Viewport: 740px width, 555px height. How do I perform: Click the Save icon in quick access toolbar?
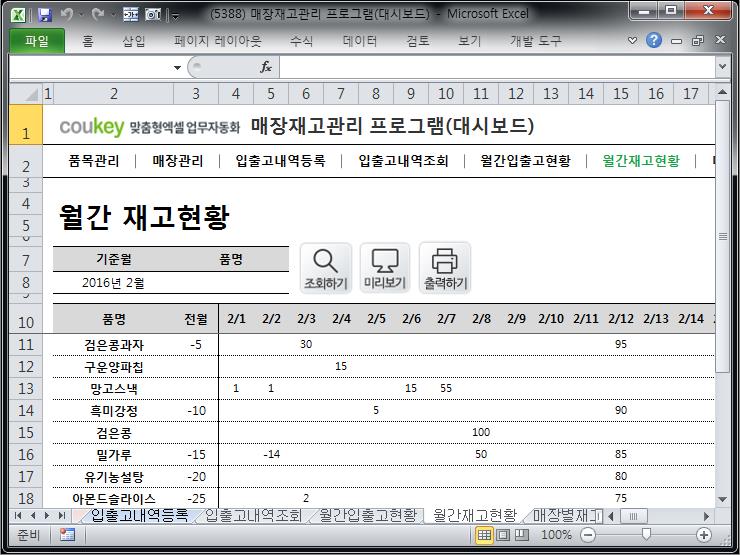tap(45, 15)
